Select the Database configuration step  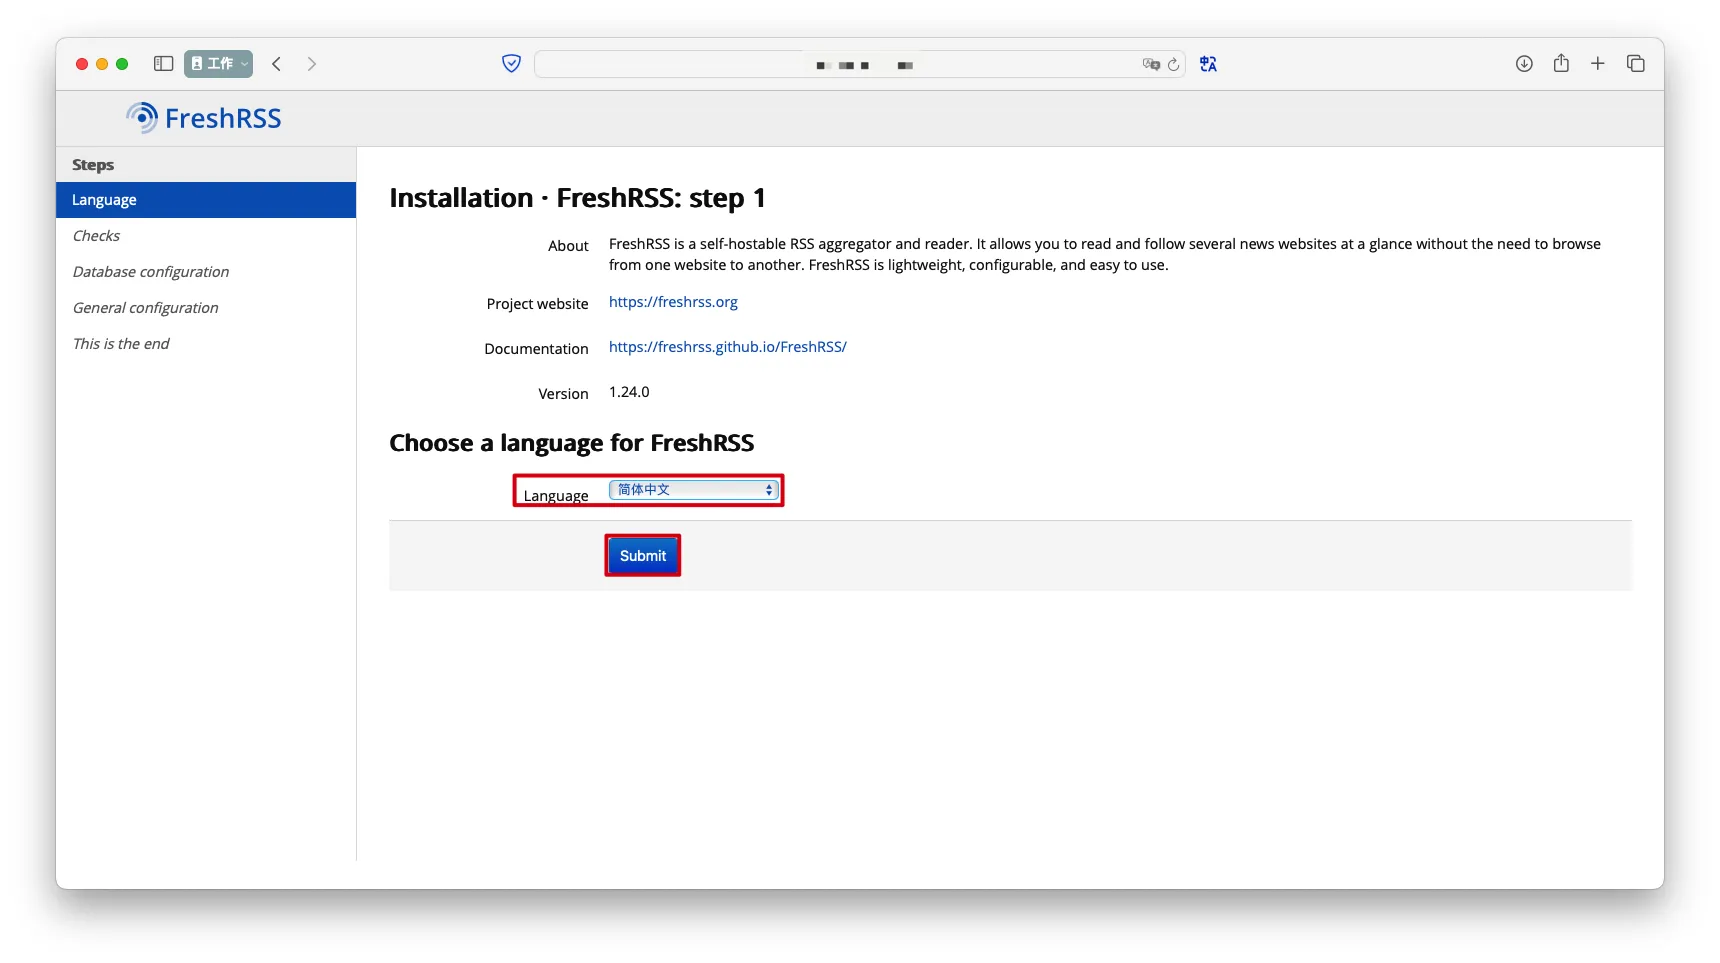(151, 272)
